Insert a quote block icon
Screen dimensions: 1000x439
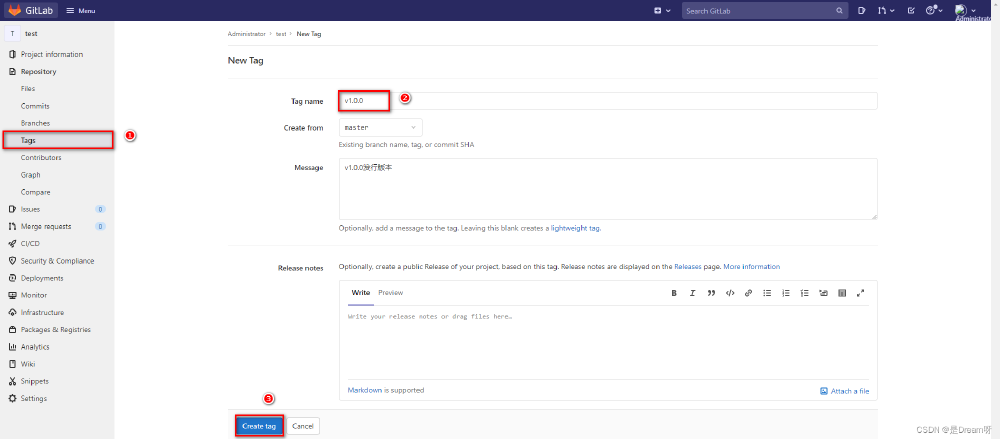[711, 293]
